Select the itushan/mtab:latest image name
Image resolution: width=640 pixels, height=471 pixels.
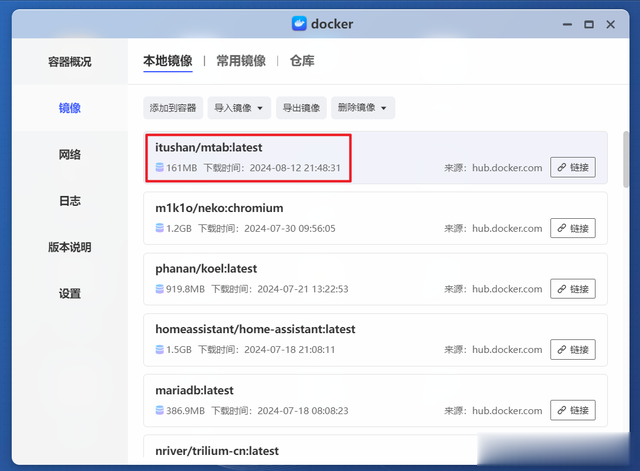tap(209, 147)
